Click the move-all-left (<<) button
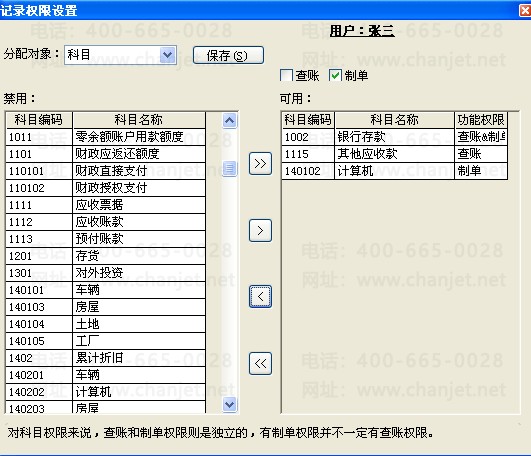 260,364
